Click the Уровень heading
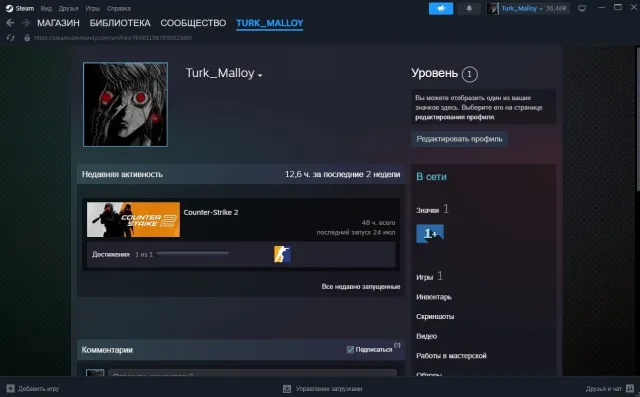The height and width of the screenshot is (397, 640). tap(434, 73)
